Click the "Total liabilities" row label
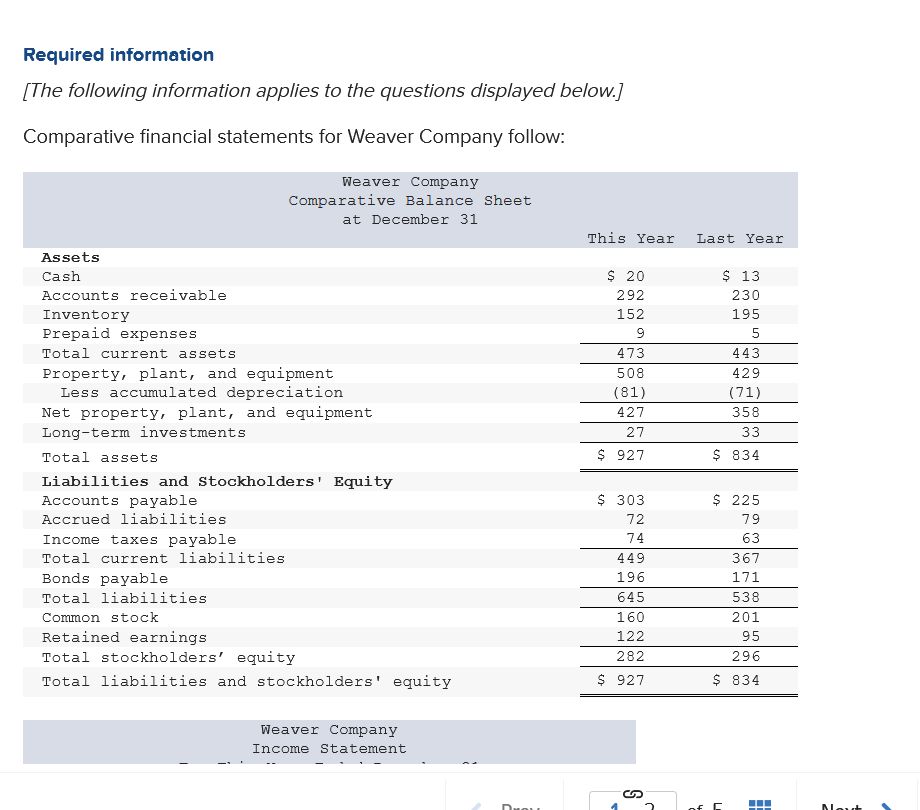Screen dimensions: 920x810 pyautogui.click(x=124, y=598)
